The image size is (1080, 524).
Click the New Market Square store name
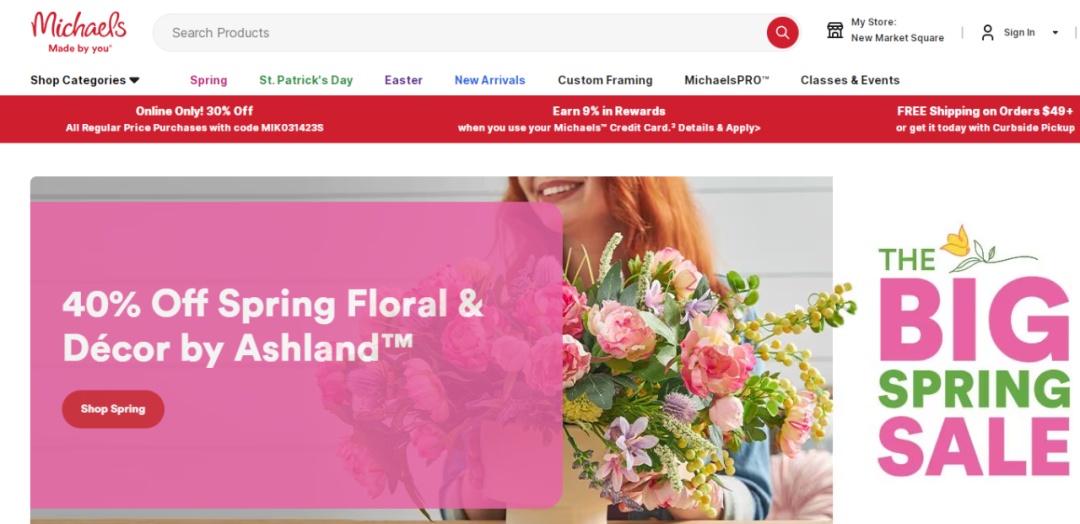[x=897, y=38]
